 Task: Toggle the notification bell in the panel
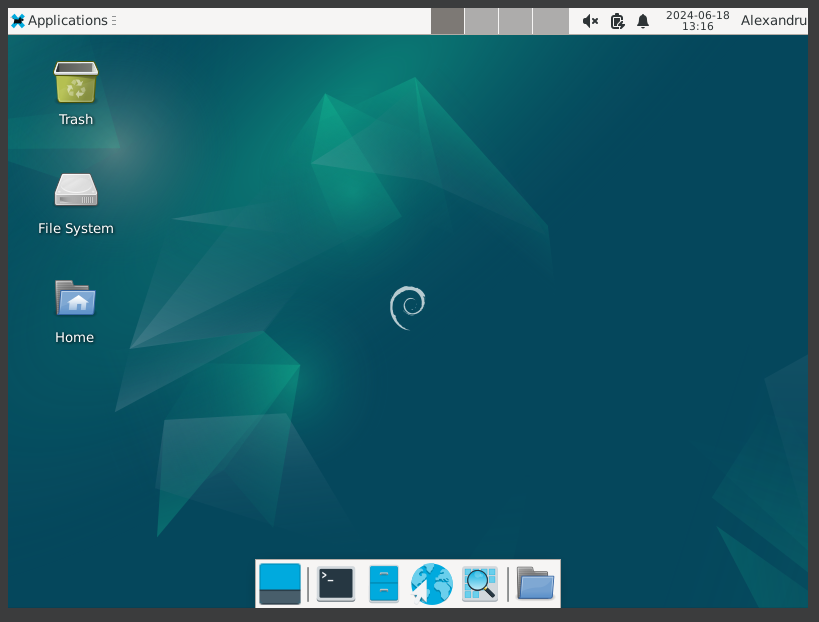pyautogui.click(x=642, y=20)
